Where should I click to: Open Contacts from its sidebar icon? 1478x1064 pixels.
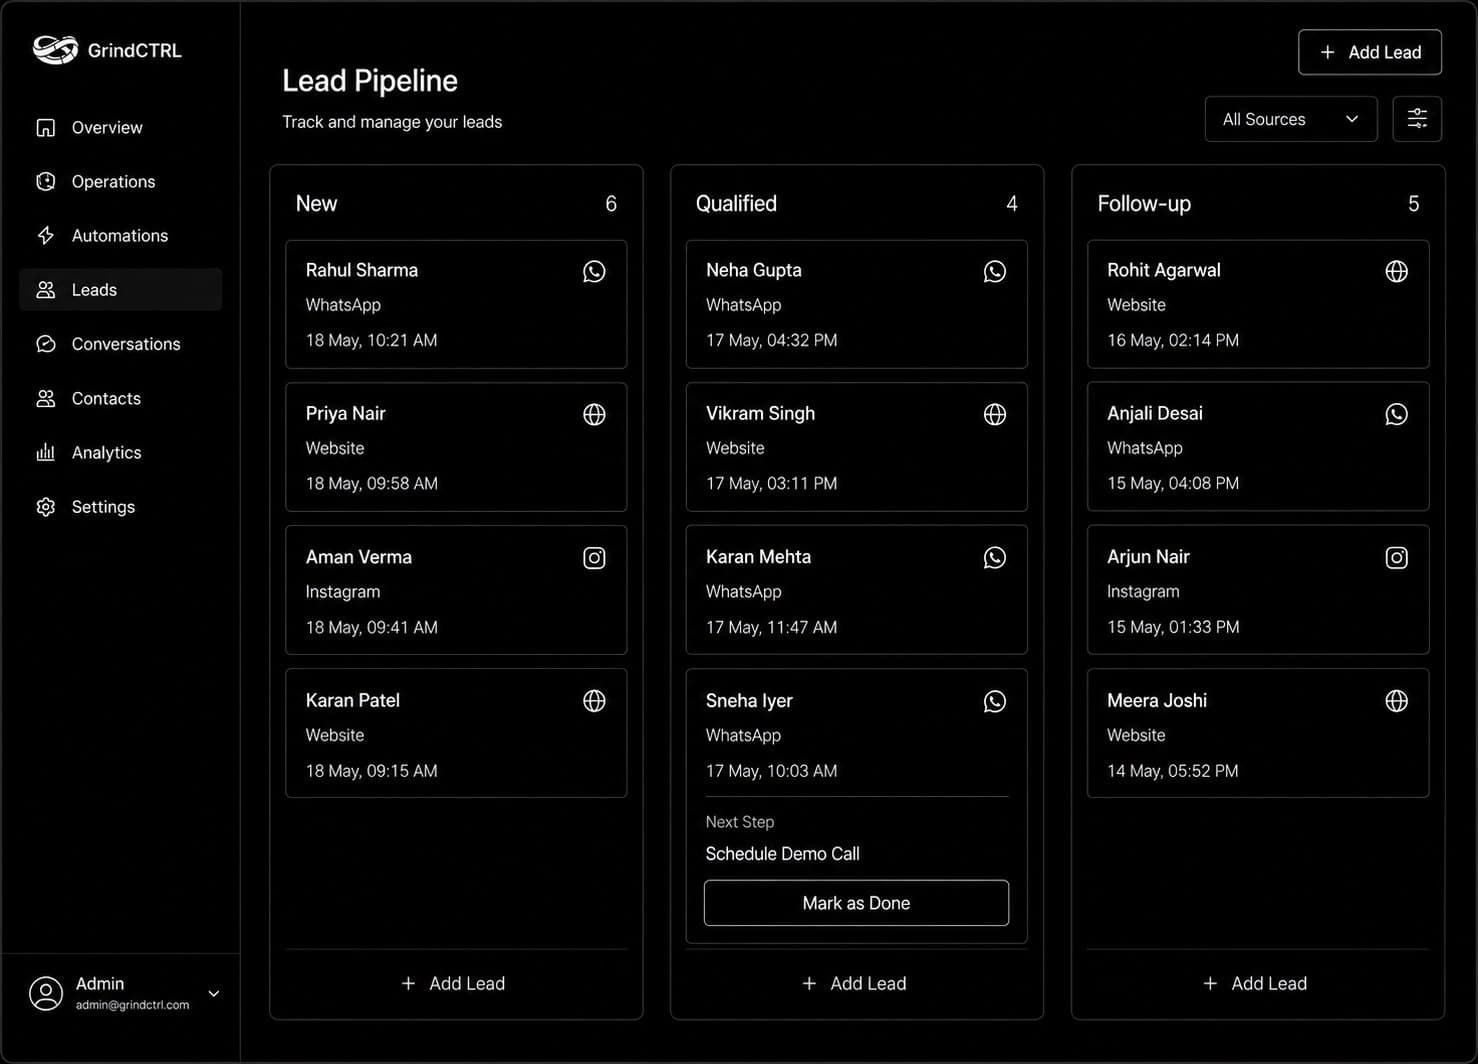tap(46, 398)
